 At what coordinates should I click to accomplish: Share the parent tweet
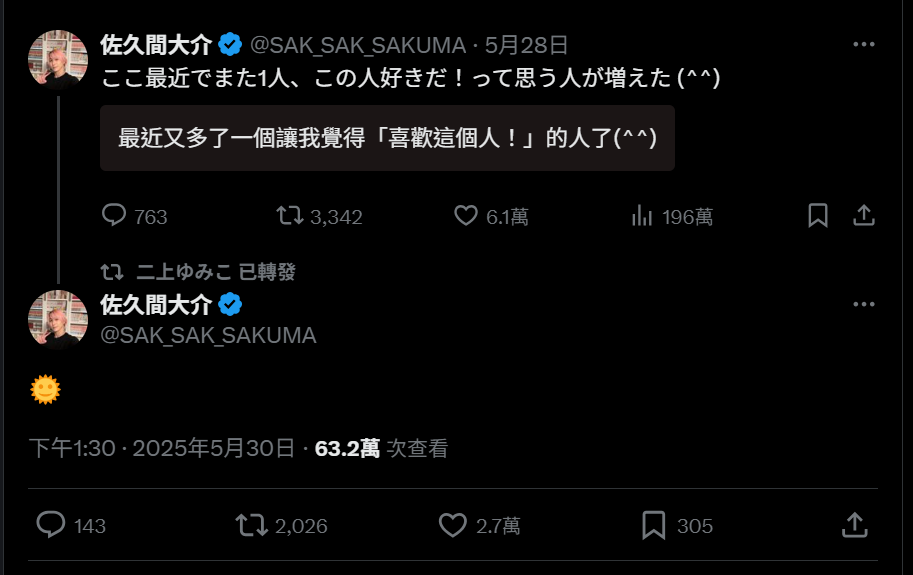tap(864, 216)
